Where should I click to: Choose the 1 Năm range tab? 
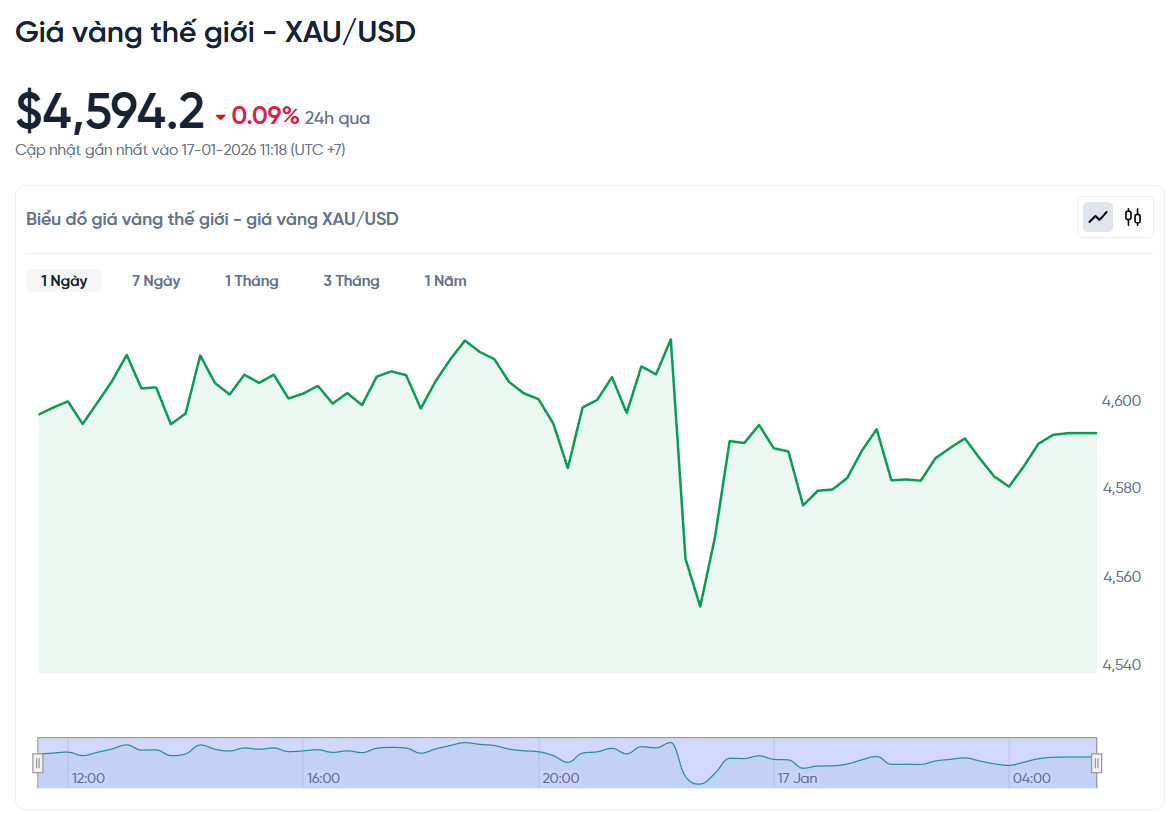(445, 281)
